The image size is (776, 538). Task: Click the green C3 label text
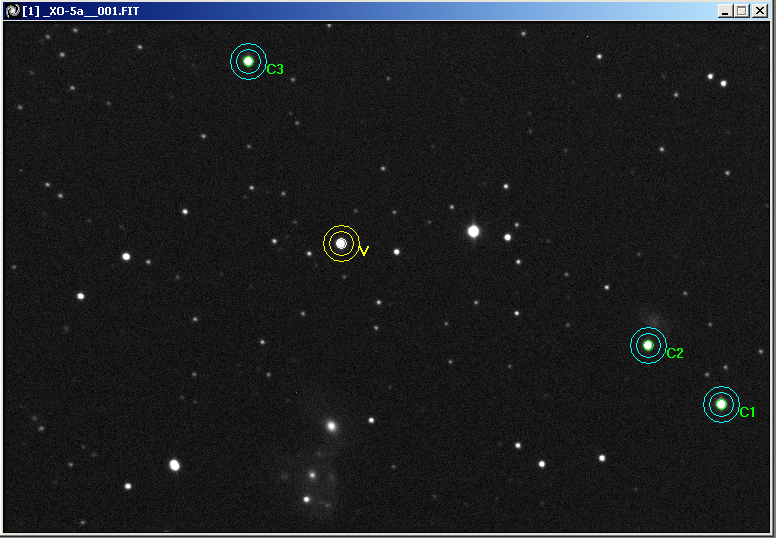(x=275, y=70)
